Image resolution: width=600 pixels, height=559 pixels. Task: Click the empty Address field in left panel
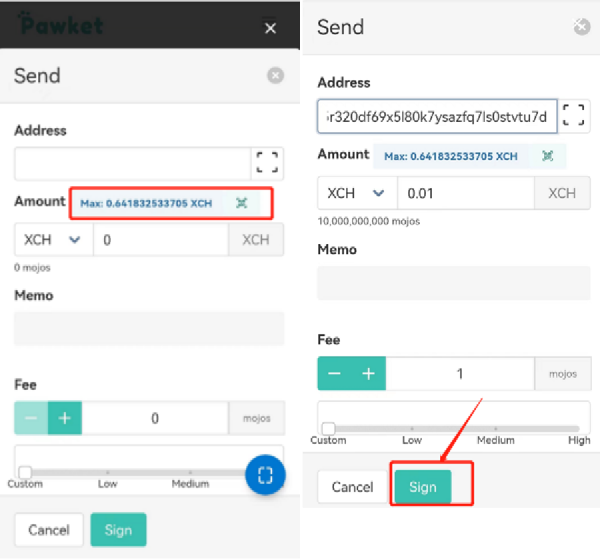[x=133, y=163]
